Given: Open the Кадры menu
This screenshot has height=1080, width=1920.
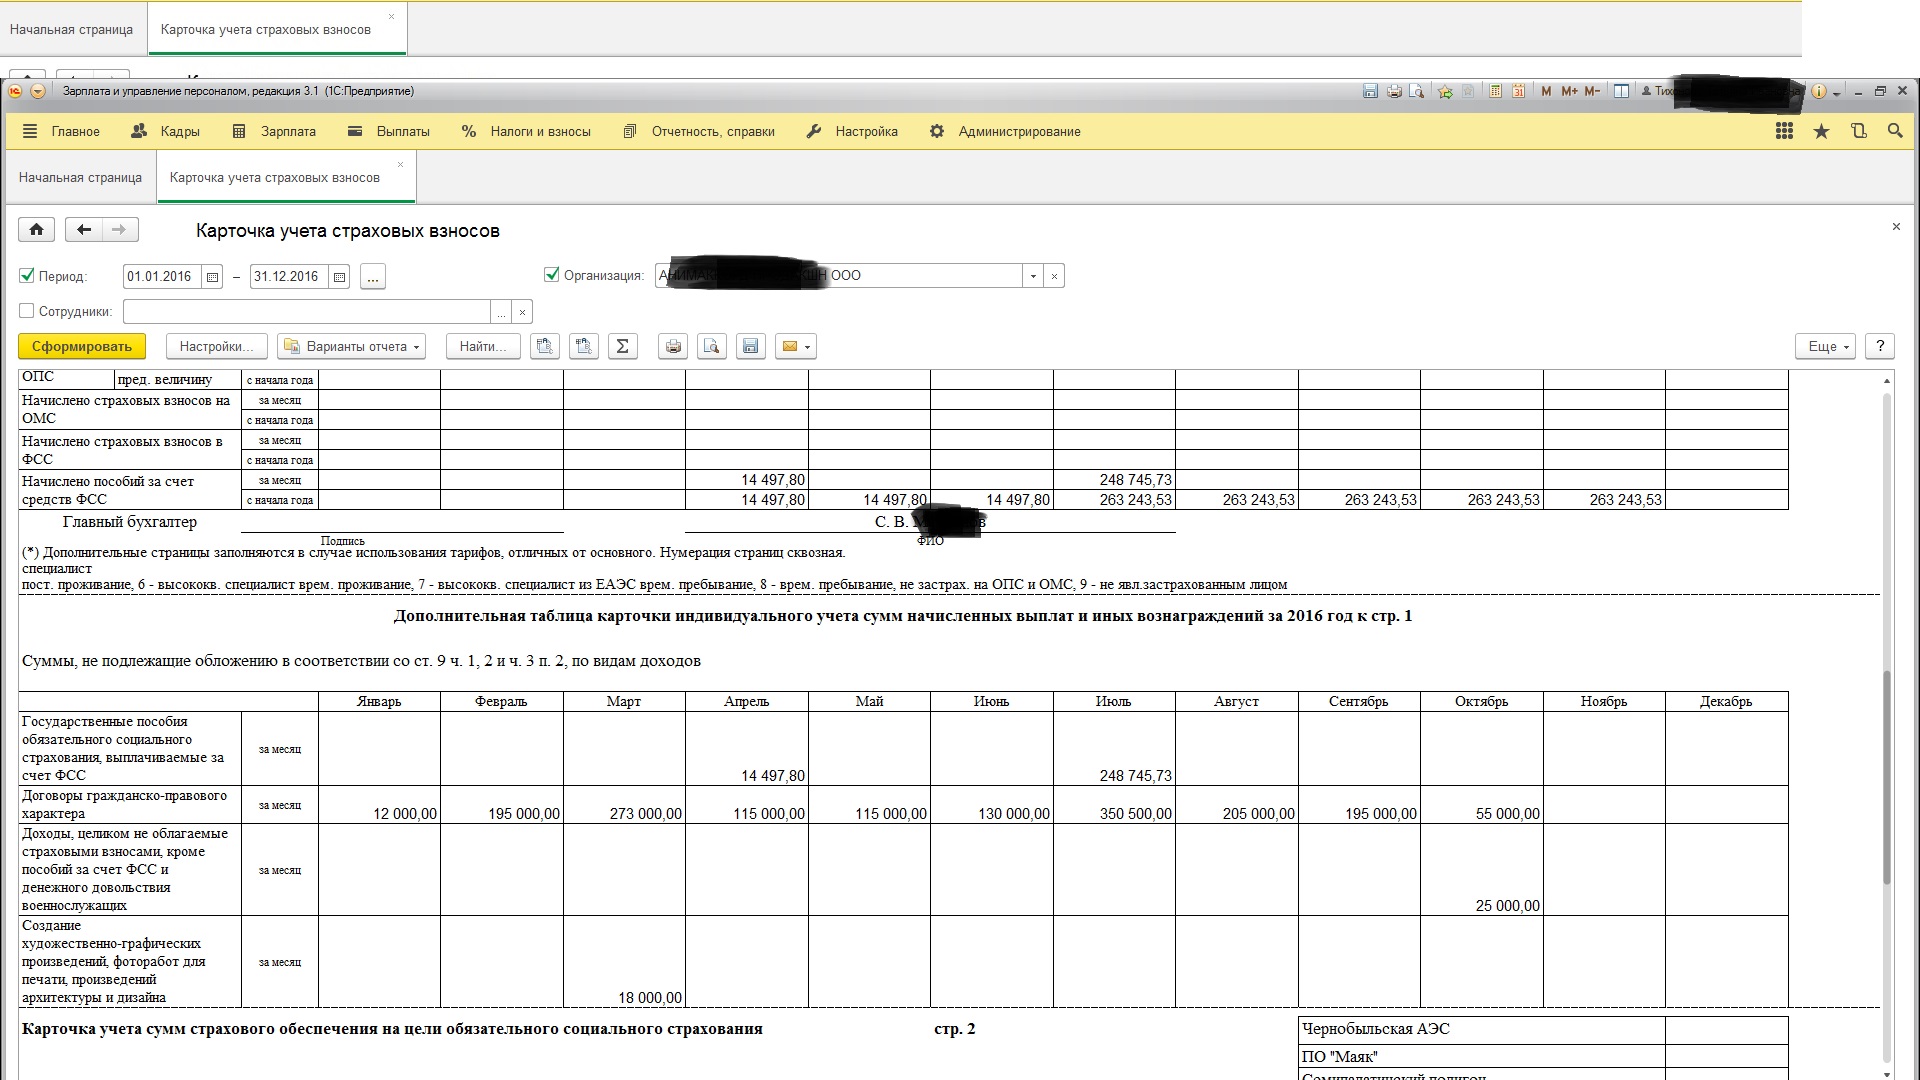Looking at the screenshot, I should coord(165,131).
